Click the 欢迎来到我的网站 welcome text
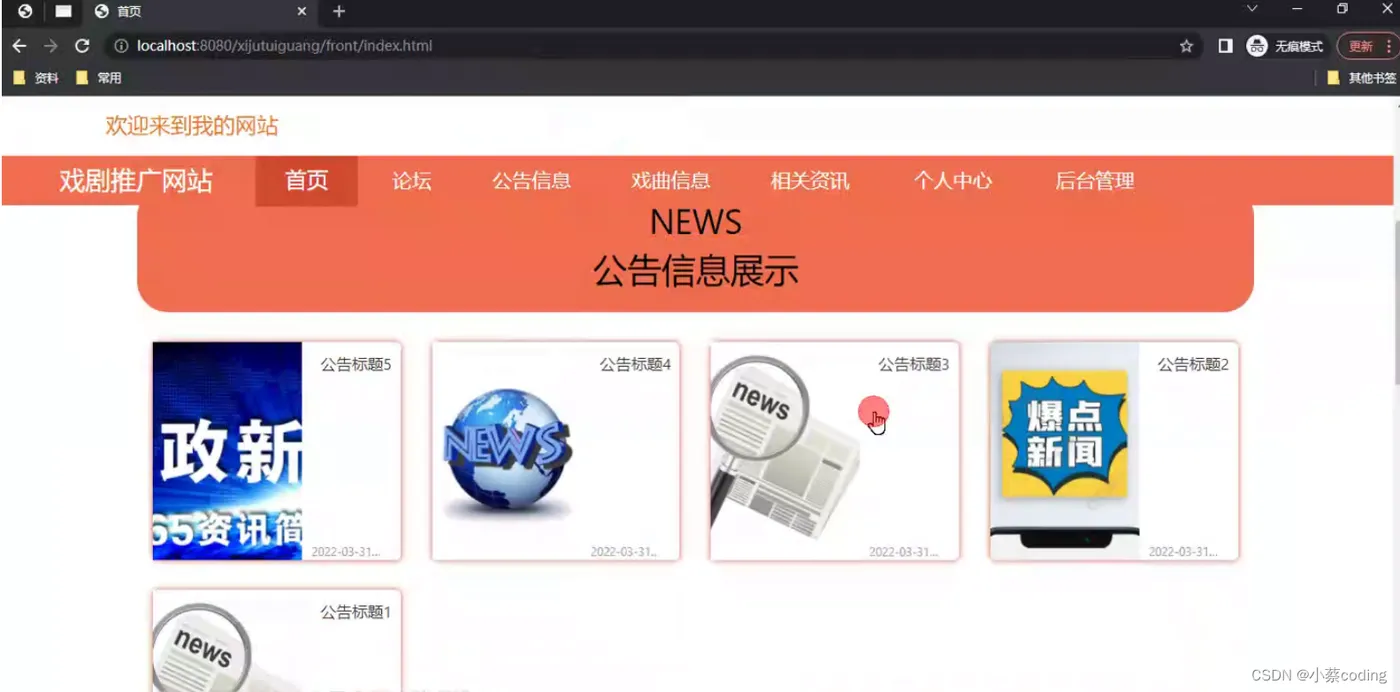 coord(192,126)
